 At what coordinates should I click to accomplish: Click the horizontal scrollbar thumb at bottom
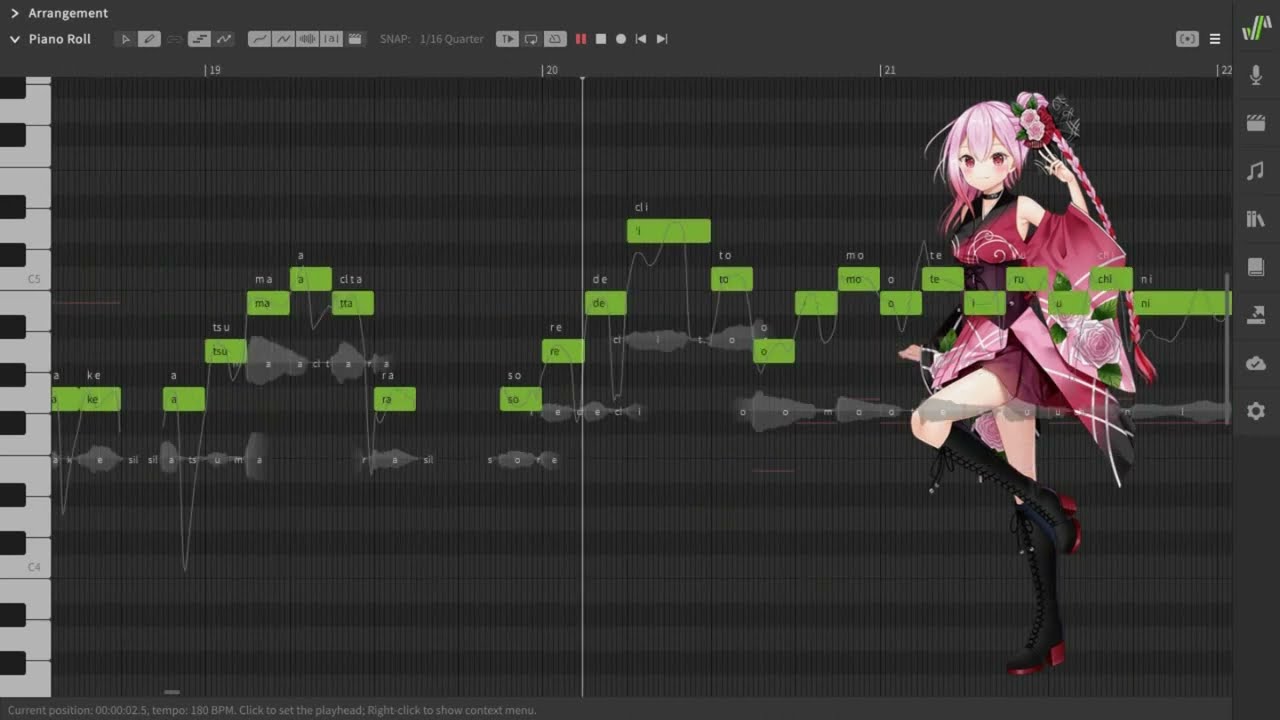[172, 692]
